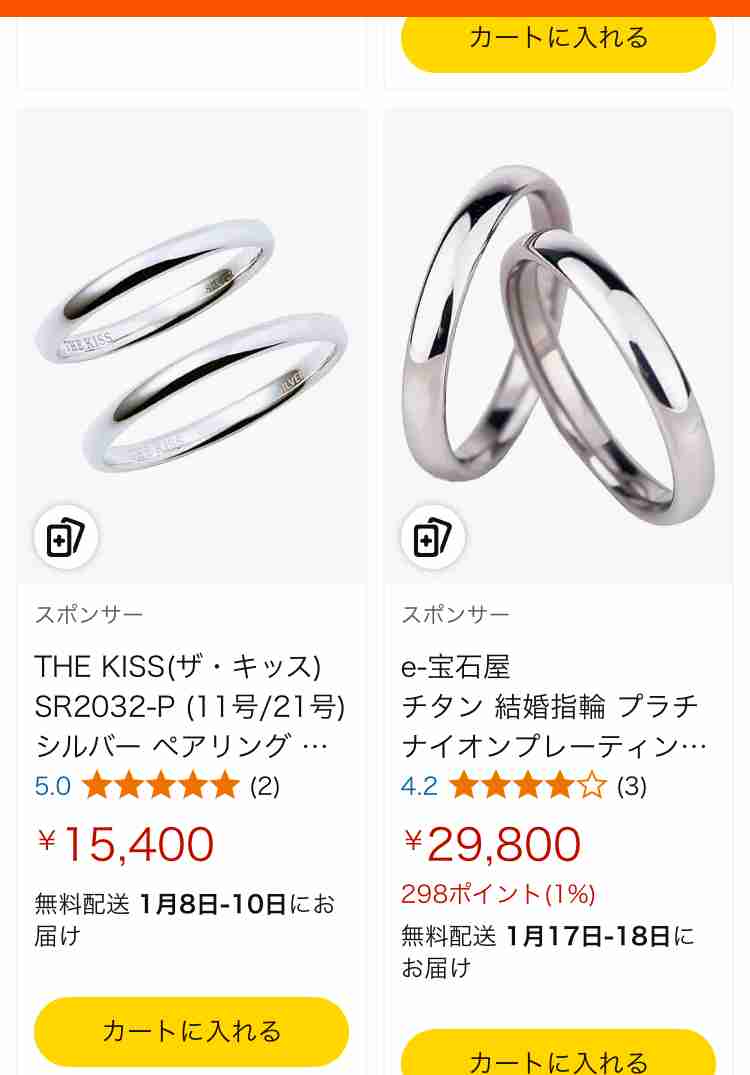Select the ¥15,400 price
The height and width of the screenshot is (1075, 750).
coord(125,844)
